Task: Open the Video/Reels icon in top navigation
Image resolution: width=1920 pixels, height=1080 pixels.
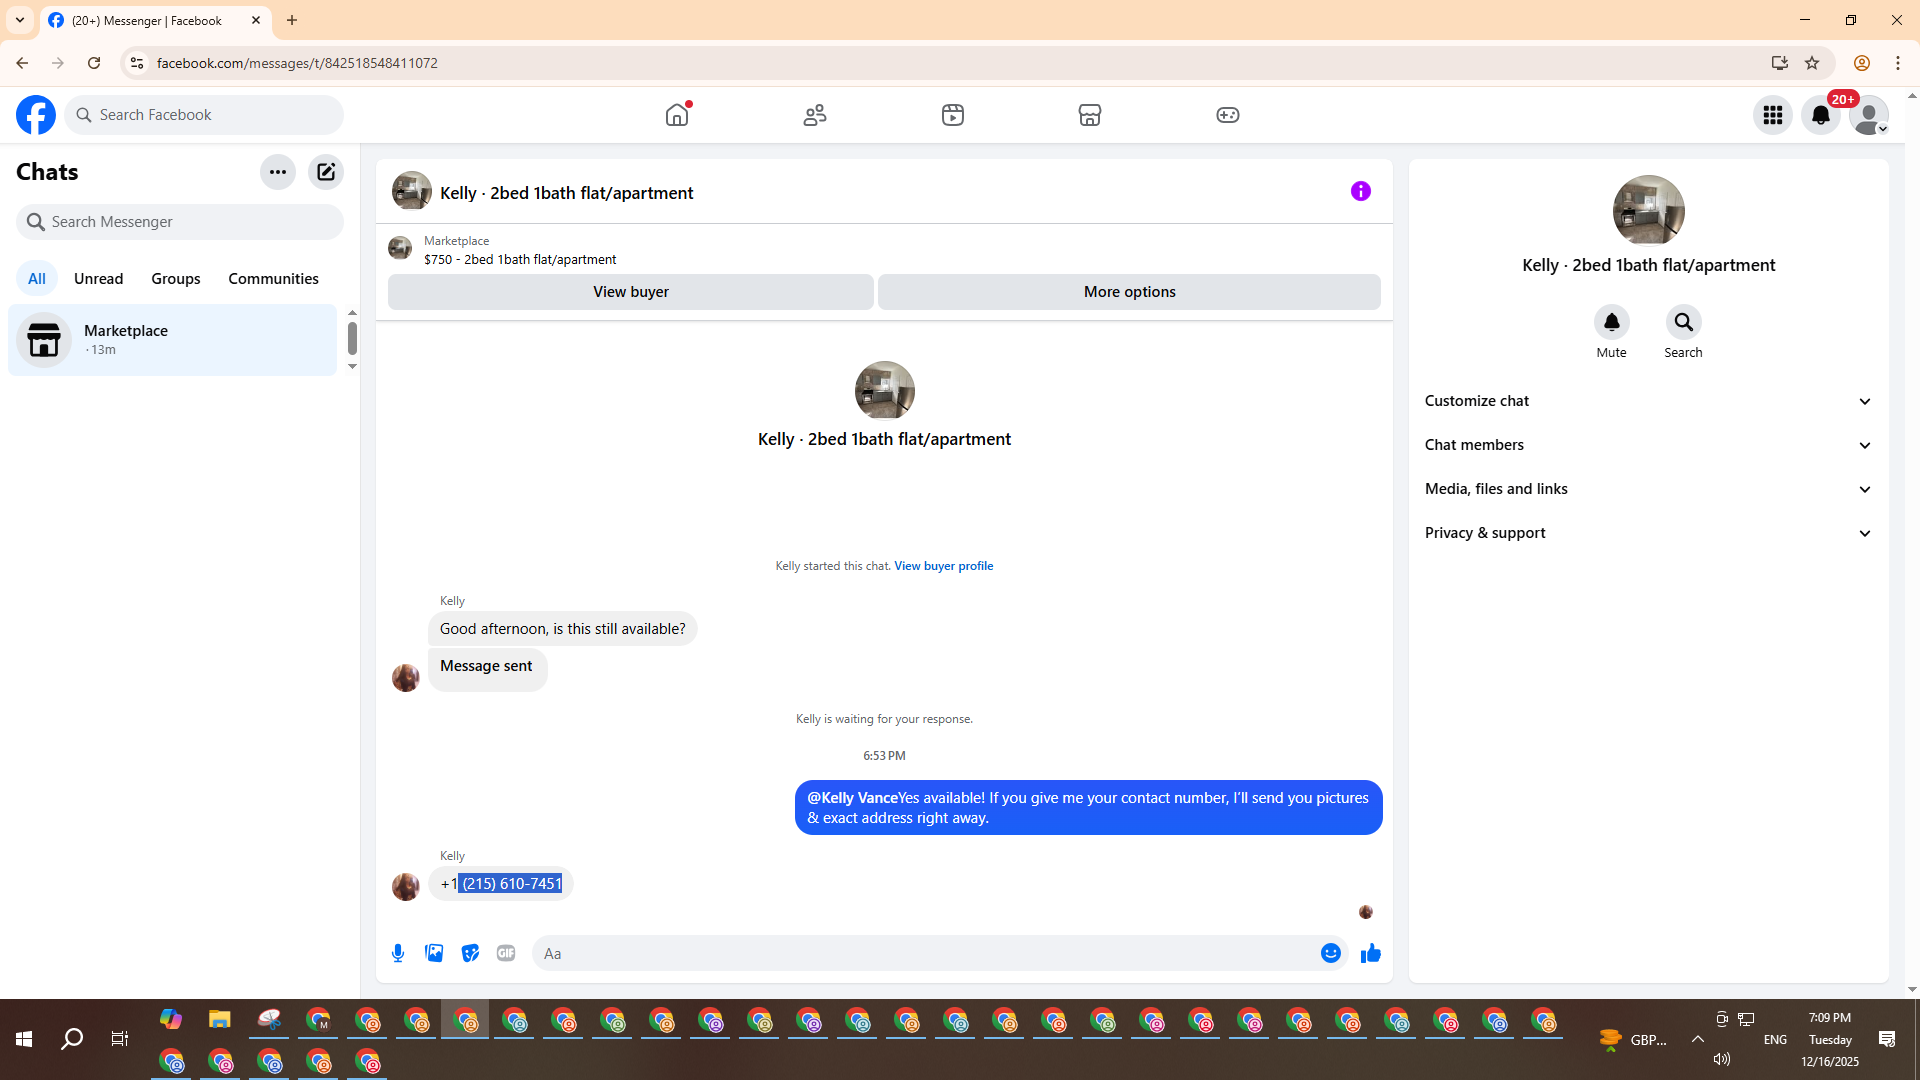Action: coord(953,115)
